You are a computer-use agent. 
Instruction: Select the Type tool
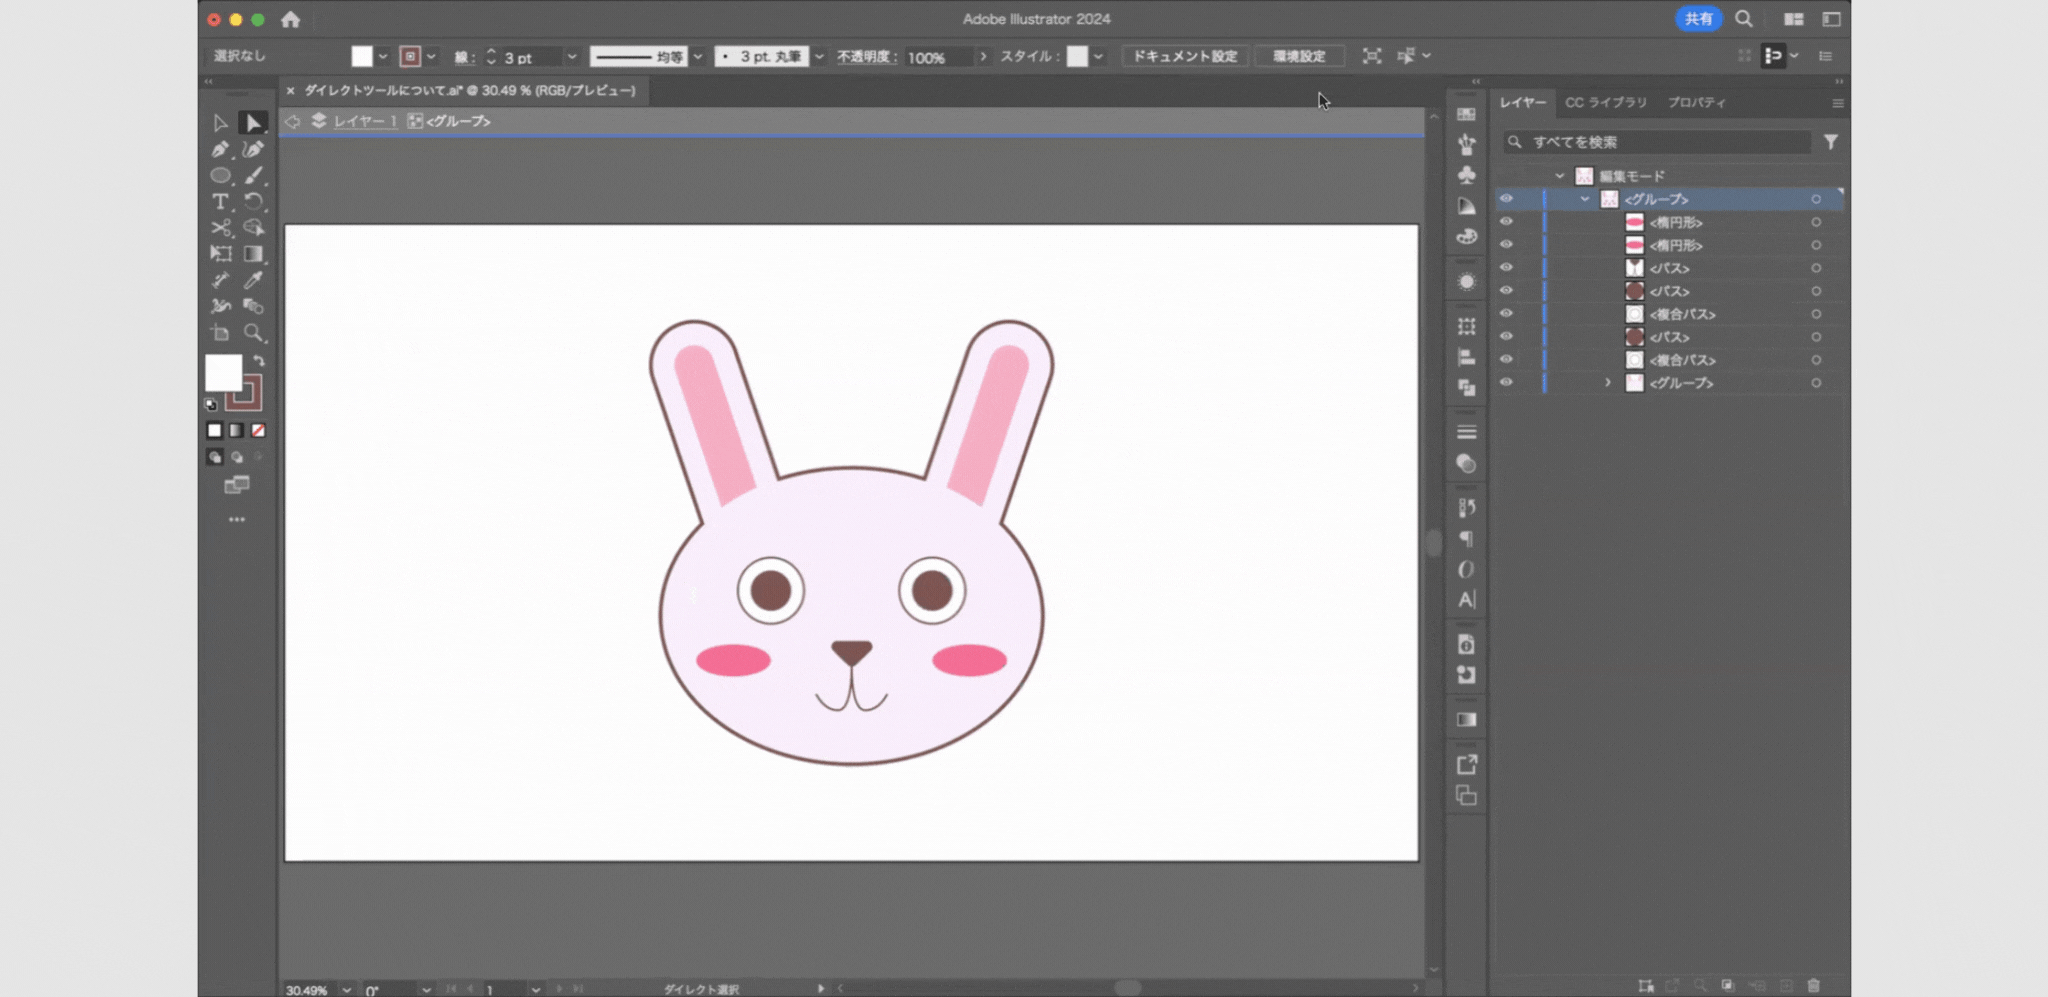pos(220,201)
